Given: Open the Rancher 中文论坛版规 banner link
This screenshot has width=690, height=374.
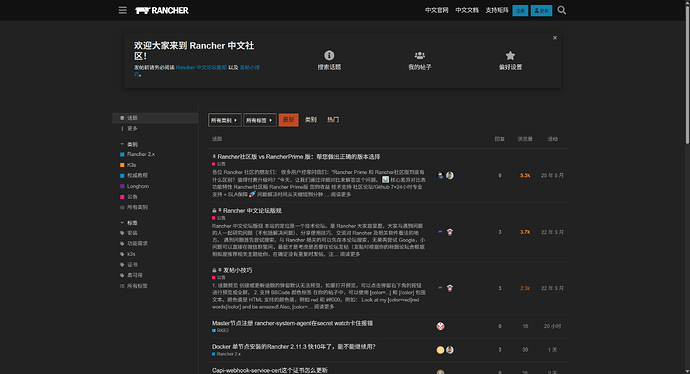Looking at the screenshot, I should tap(201, 67).
